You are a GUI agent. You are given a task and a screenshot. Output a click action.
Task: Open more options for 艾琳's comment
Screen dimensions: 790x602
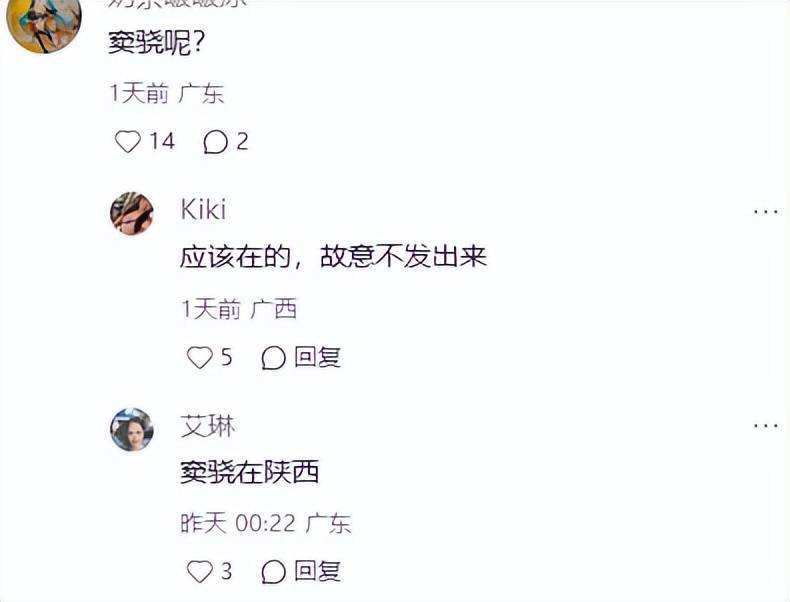point(765,426)
